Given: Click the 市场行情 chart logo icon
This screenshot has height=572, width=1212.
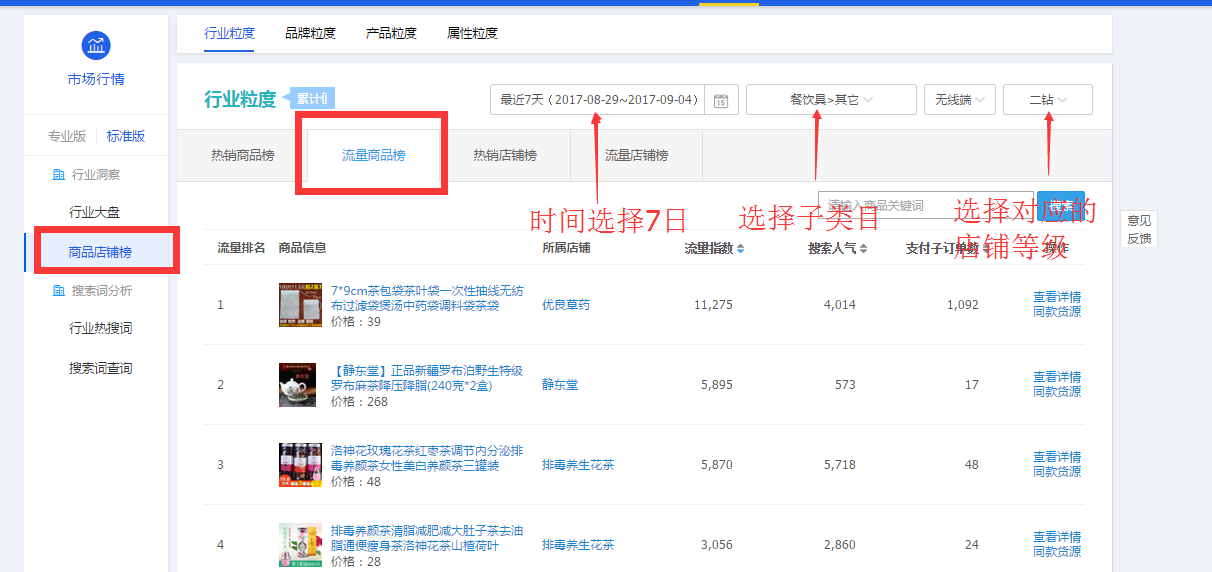Looking at the screenshot, I should tap(96, 45).
